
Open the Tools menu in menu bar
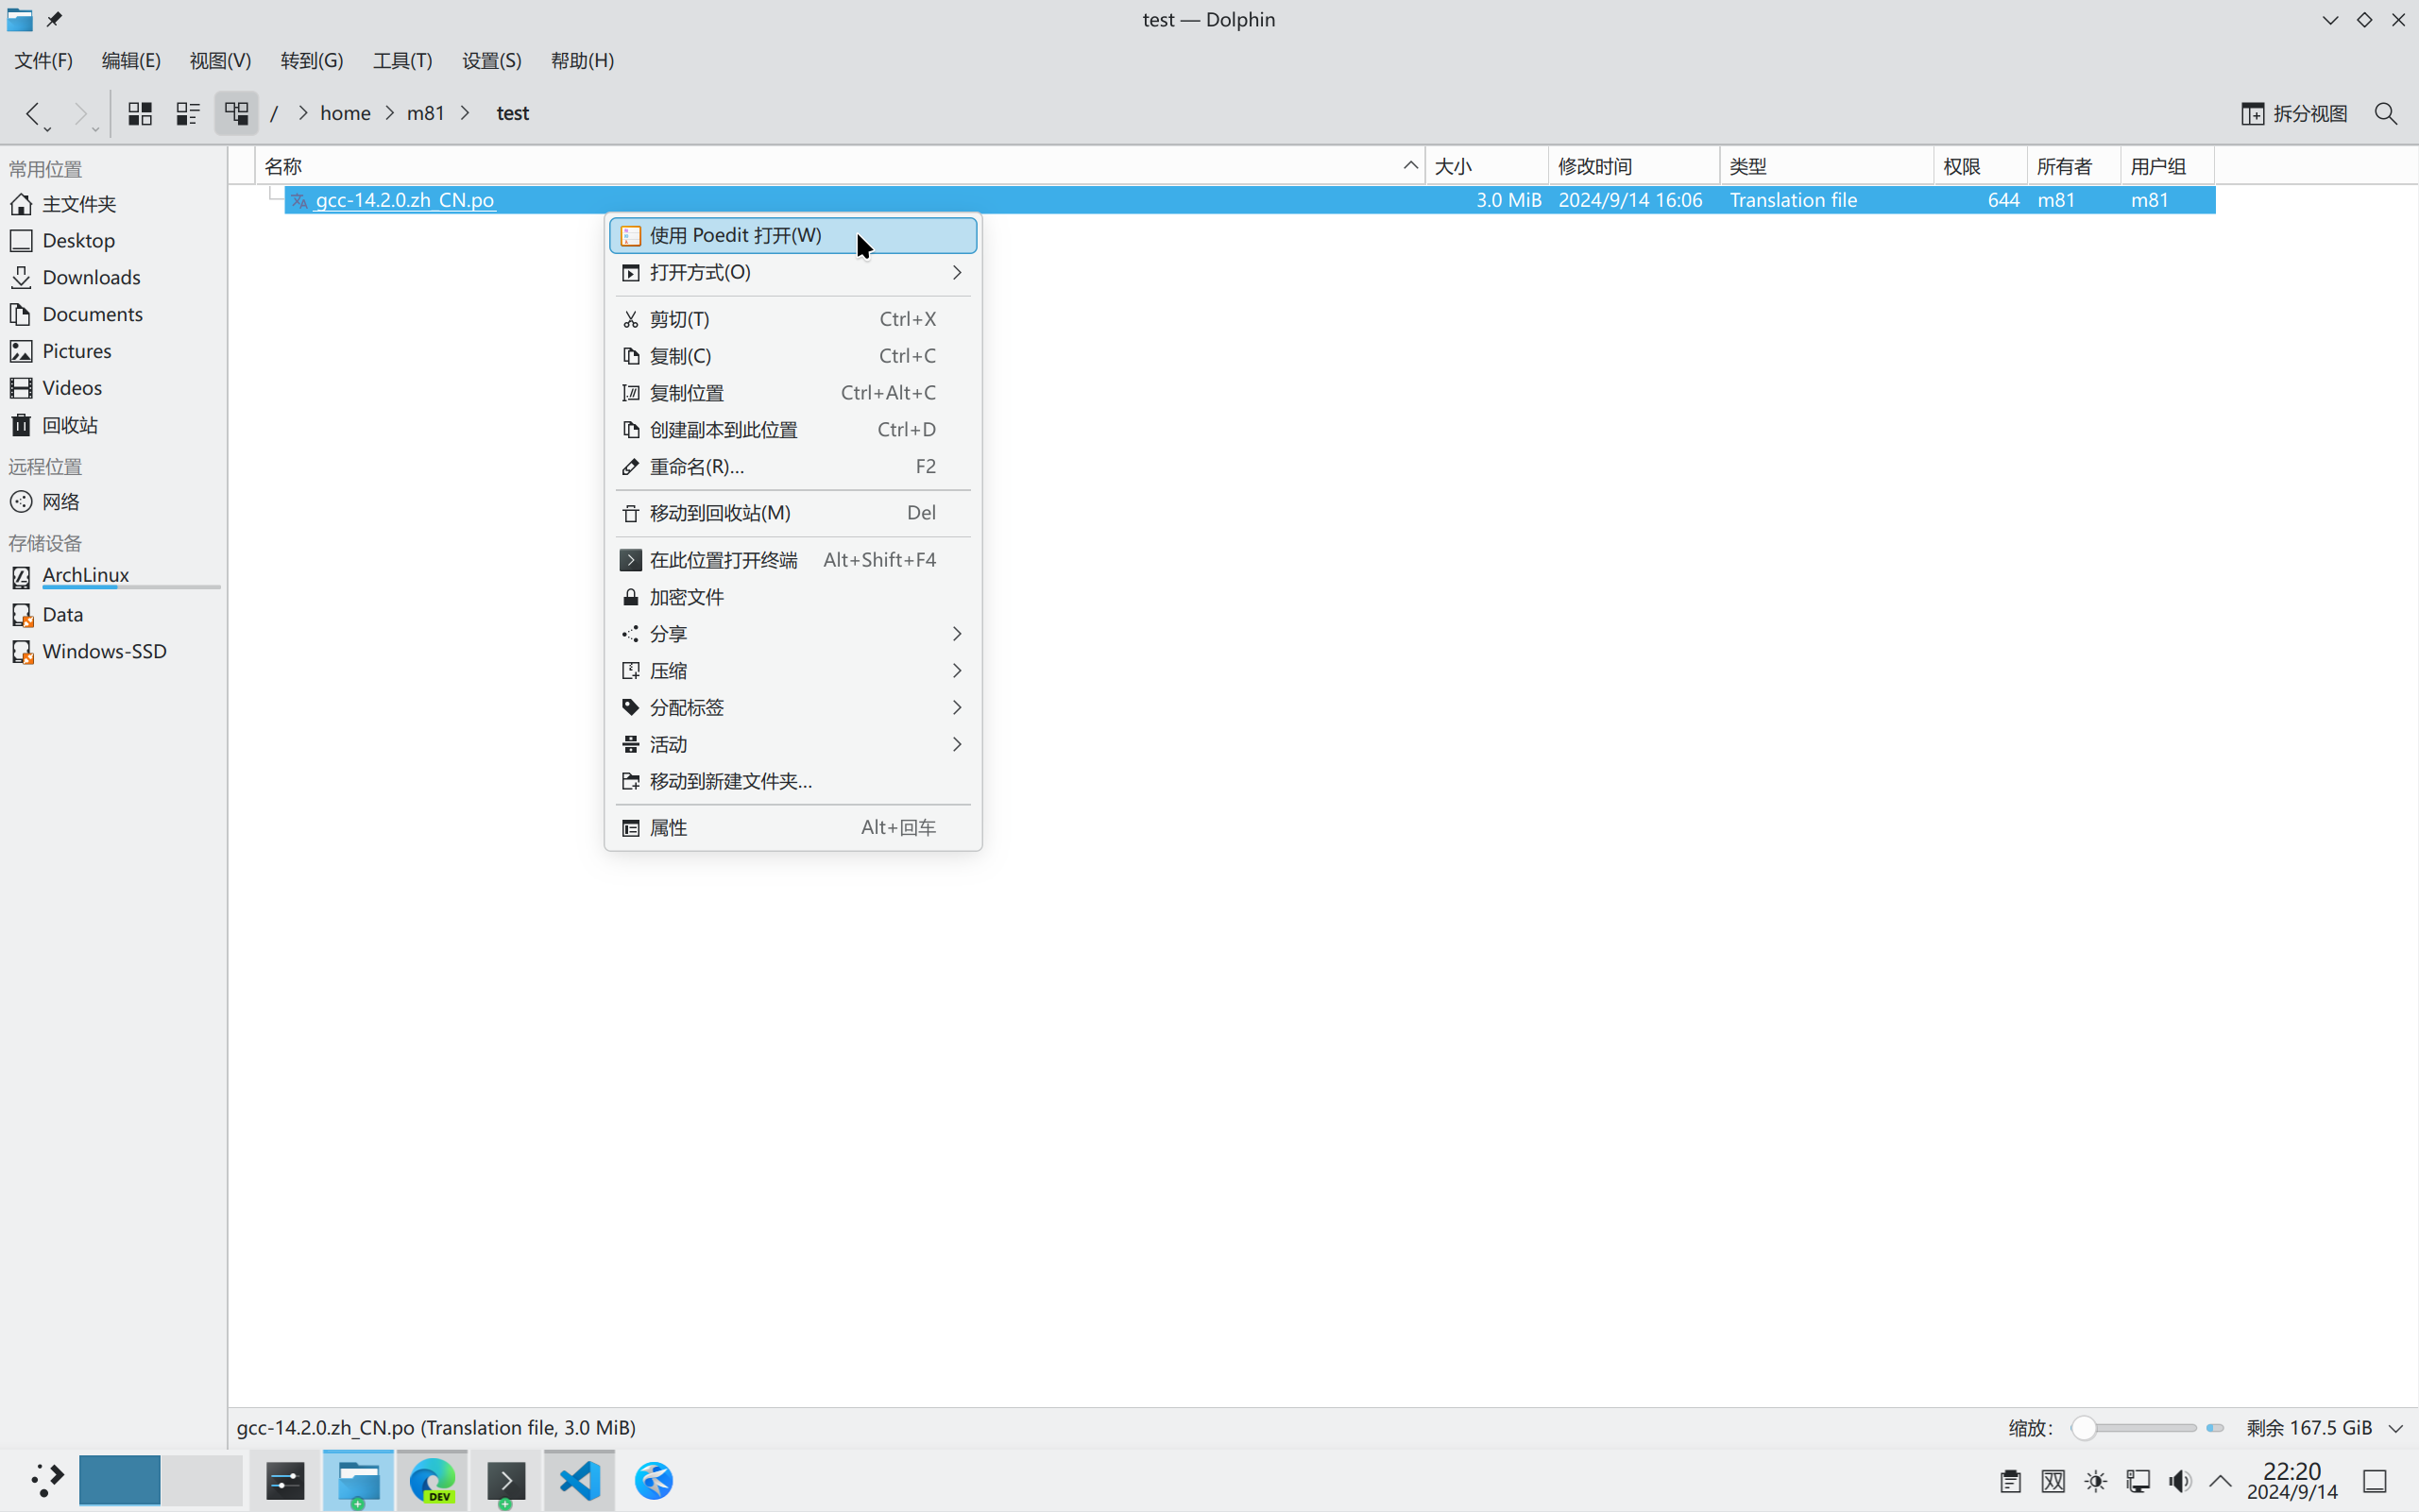point(402,60)
